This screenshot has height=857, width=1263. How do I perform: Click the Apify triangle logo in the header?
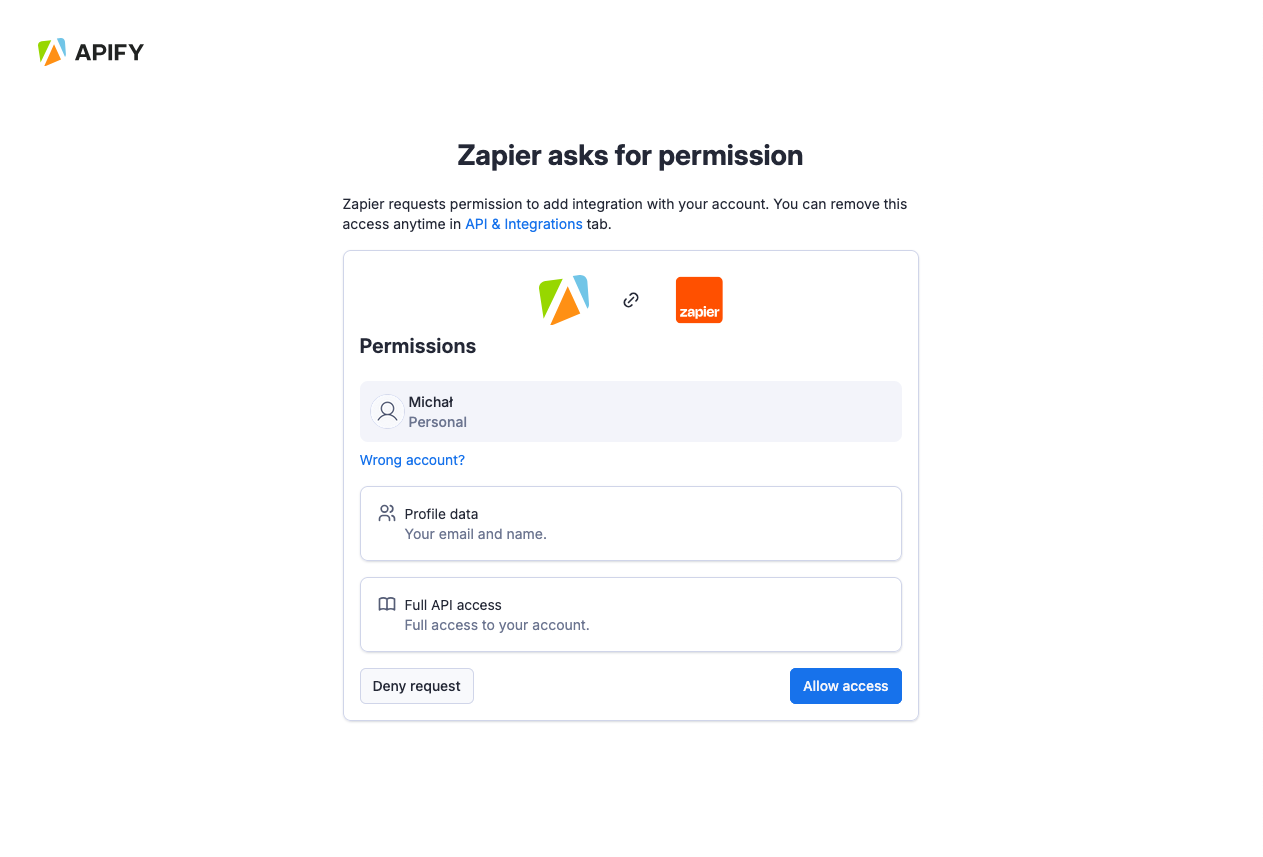click(x=51, y=52)
